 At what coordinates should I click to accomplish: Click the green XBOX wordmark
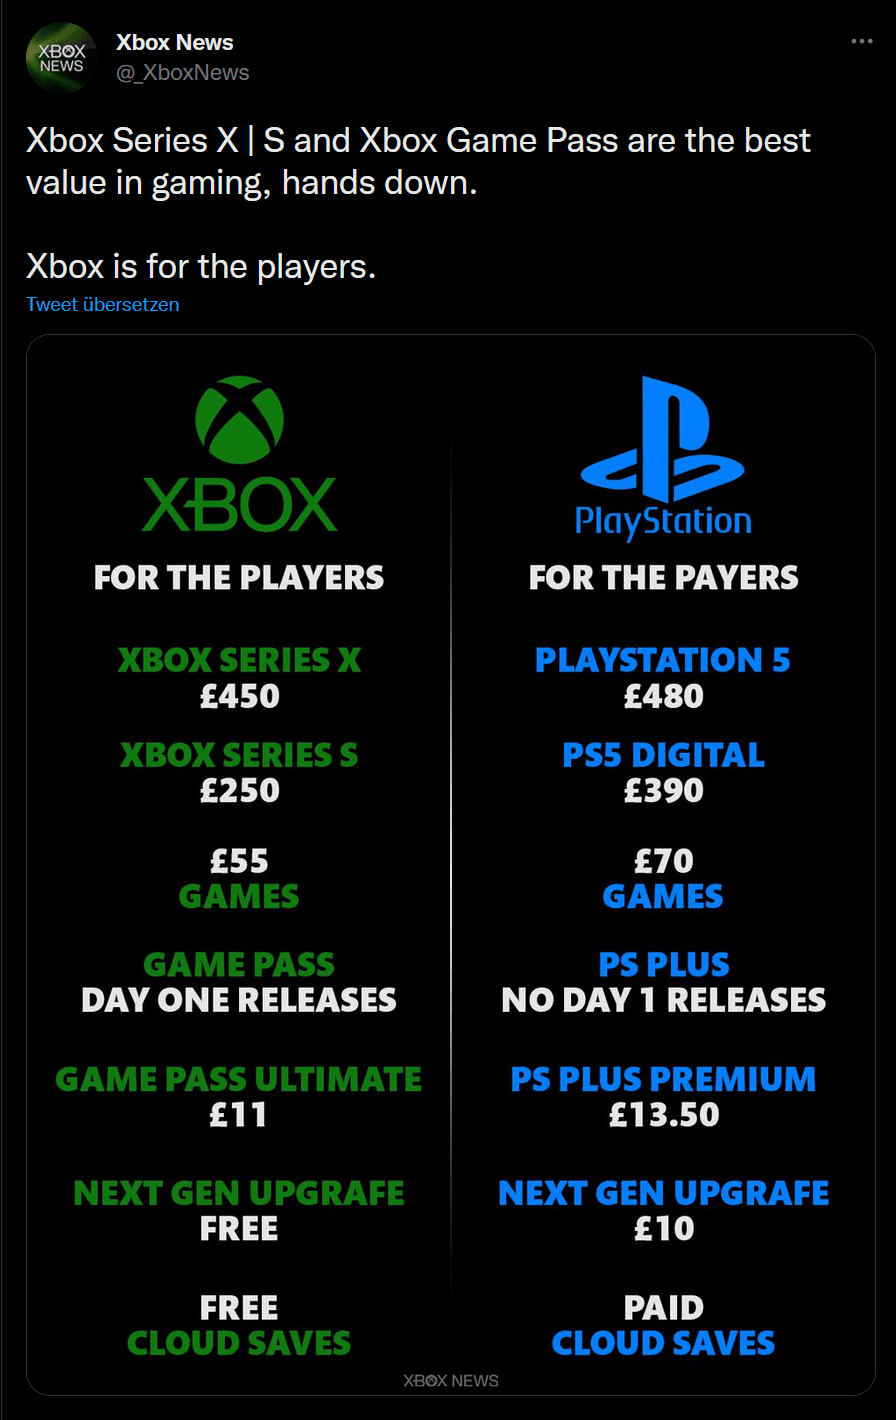[x=239, y=504]
